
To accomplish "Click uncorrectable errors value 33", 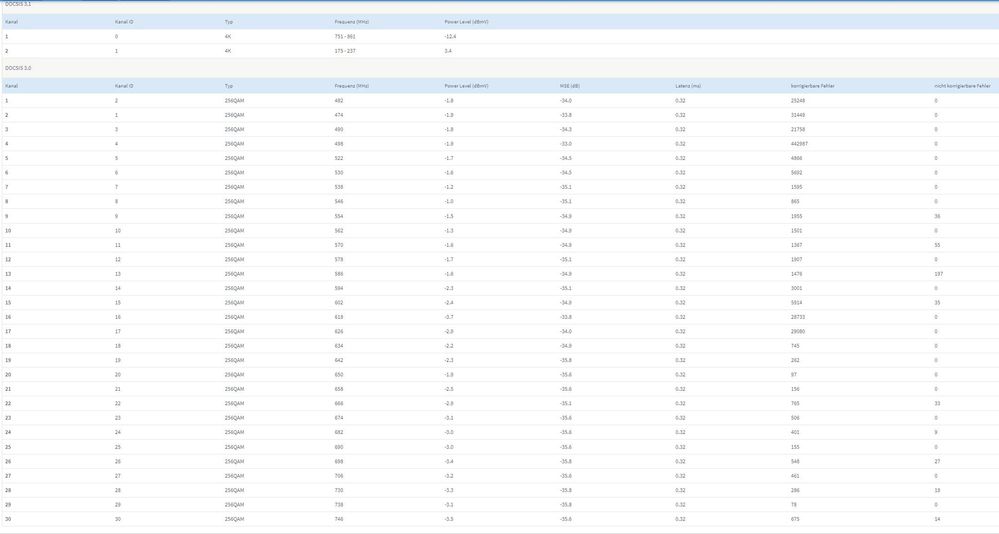I will pyautogui.click(x=937, y=403).
